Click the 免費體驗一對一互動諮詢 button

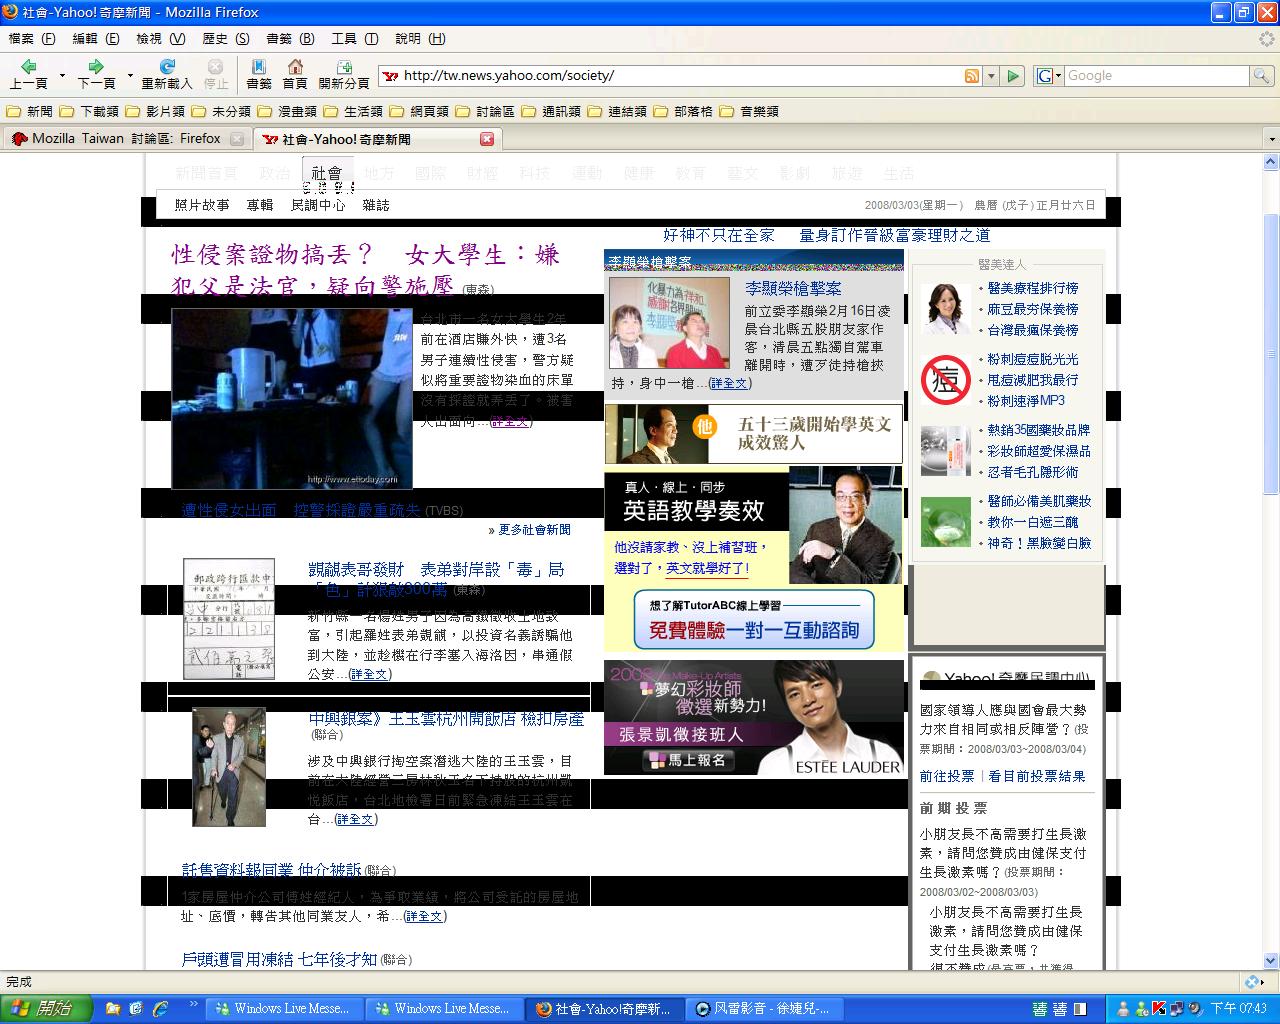pyautogui.click(x=754, y=620)
